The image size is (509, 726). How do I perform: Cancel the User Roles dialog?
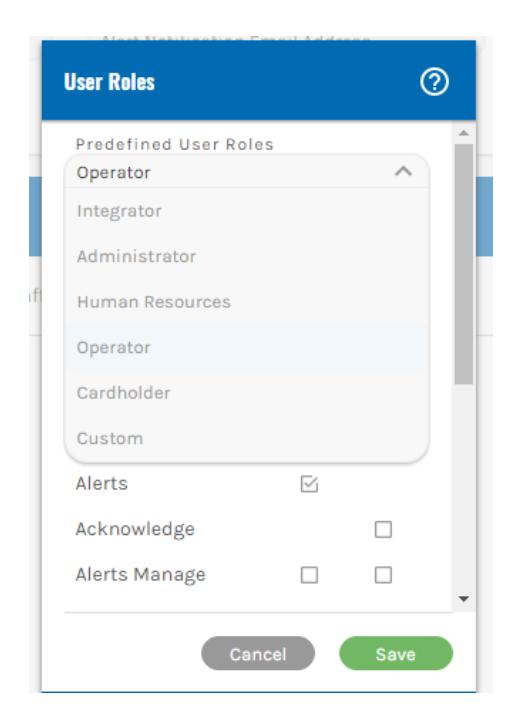point(258,653)
